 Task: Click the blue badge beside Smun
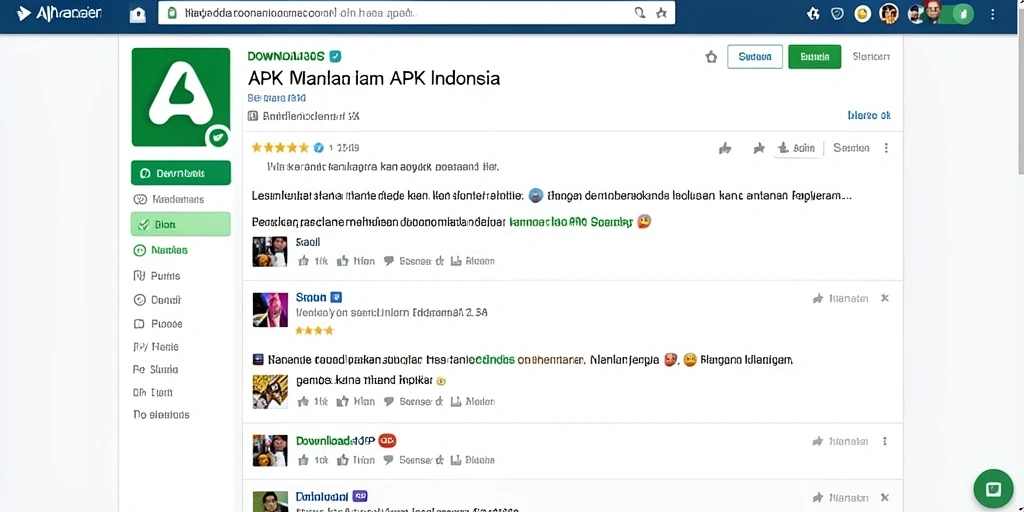[x=336, y=297]
